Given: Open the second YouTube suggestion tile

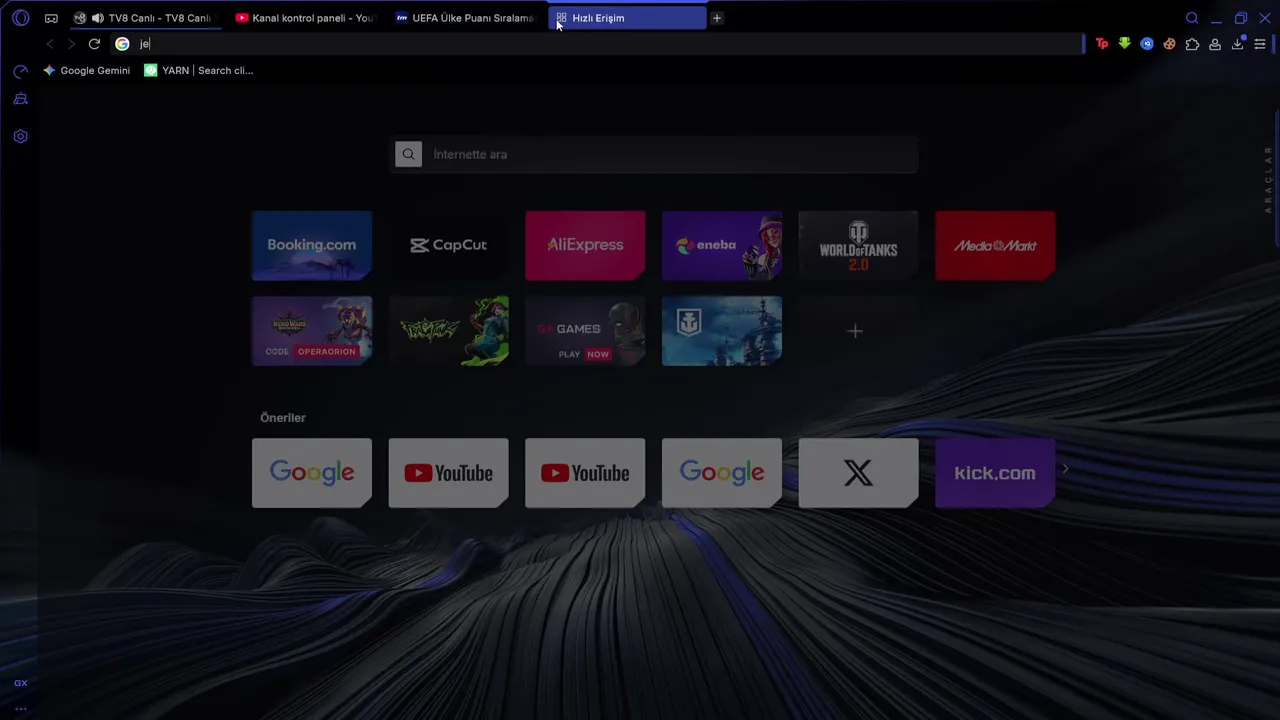Looking at the screenshot, I should [585, 473].
